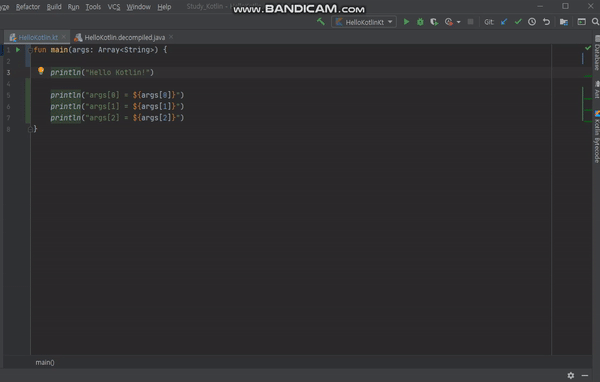Run with Coverage shield icon
Screen dimensions: 600x382
tap(434, 22)
